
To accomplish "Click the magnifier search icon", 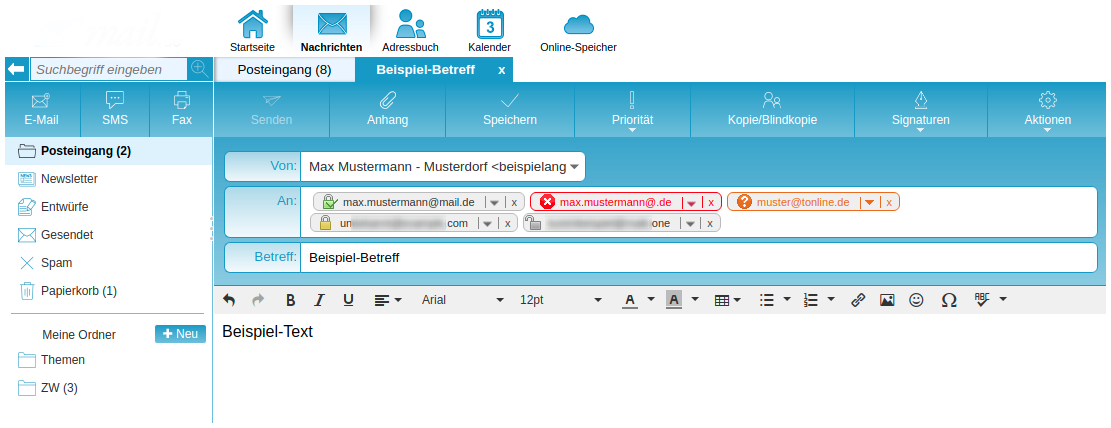I will click(200, 69).
